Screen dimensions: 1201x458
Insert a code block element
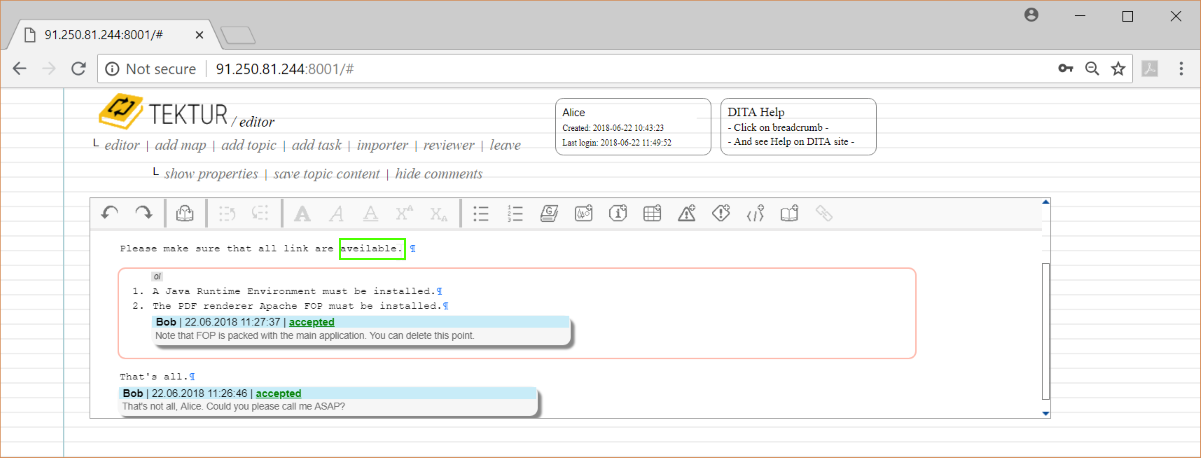click(755, 213)
